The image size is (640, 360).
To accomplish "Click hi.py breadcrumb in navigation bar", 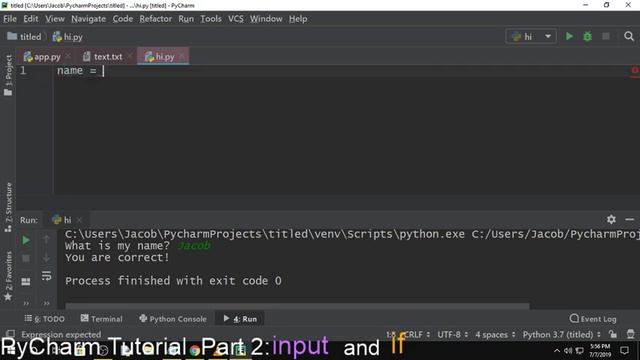I will tap(68, 37).
